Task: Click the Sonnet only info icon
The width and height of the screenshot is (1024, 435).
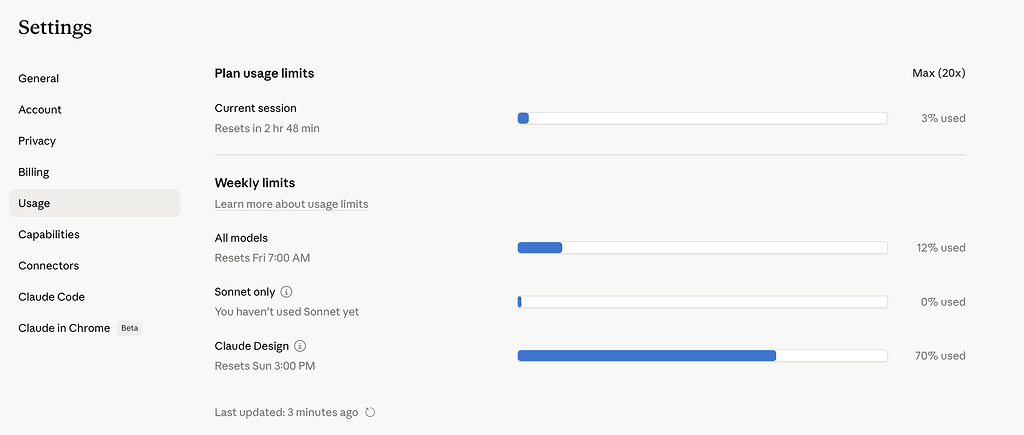Action: pos(286,292)
